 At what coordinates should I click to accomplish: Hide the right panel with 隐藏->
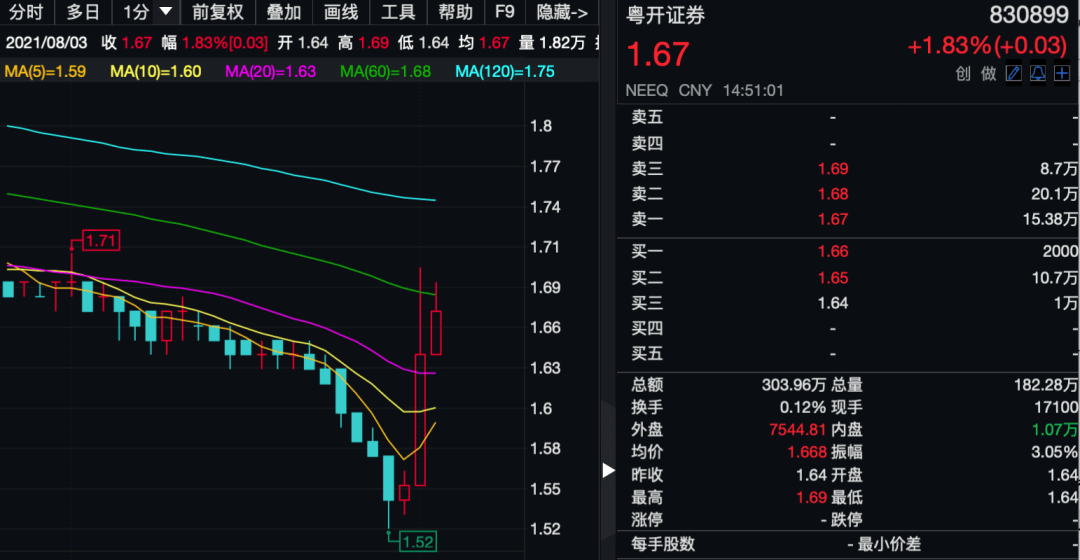pyautogui.click(x=562, y=12)
